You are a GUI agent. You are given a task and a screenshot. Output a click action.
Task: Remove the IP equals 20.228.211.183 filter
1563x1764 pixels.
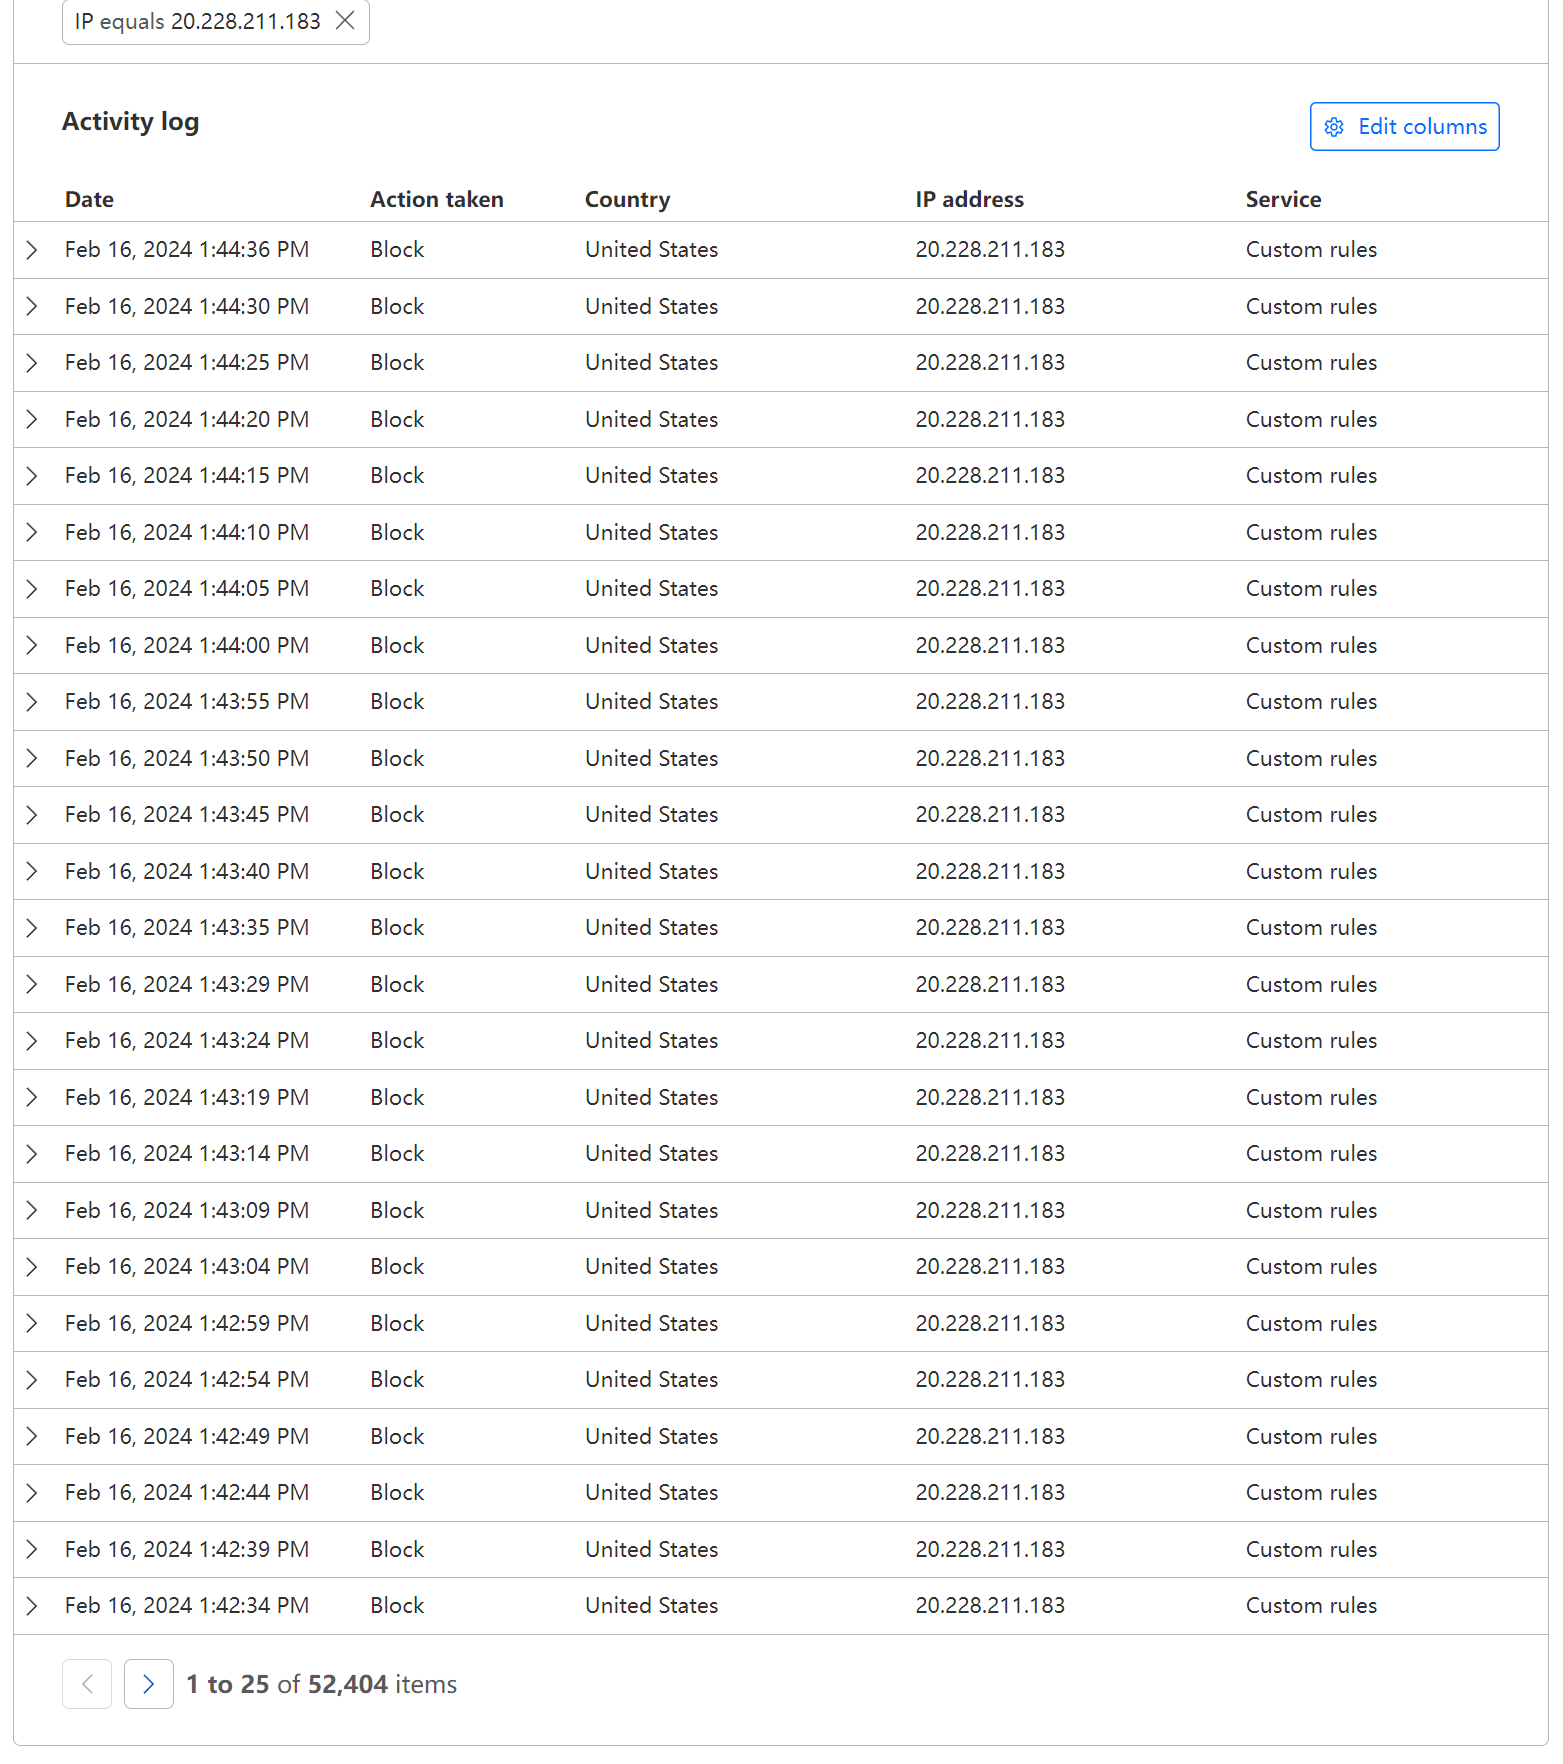[x=345, y=21]
